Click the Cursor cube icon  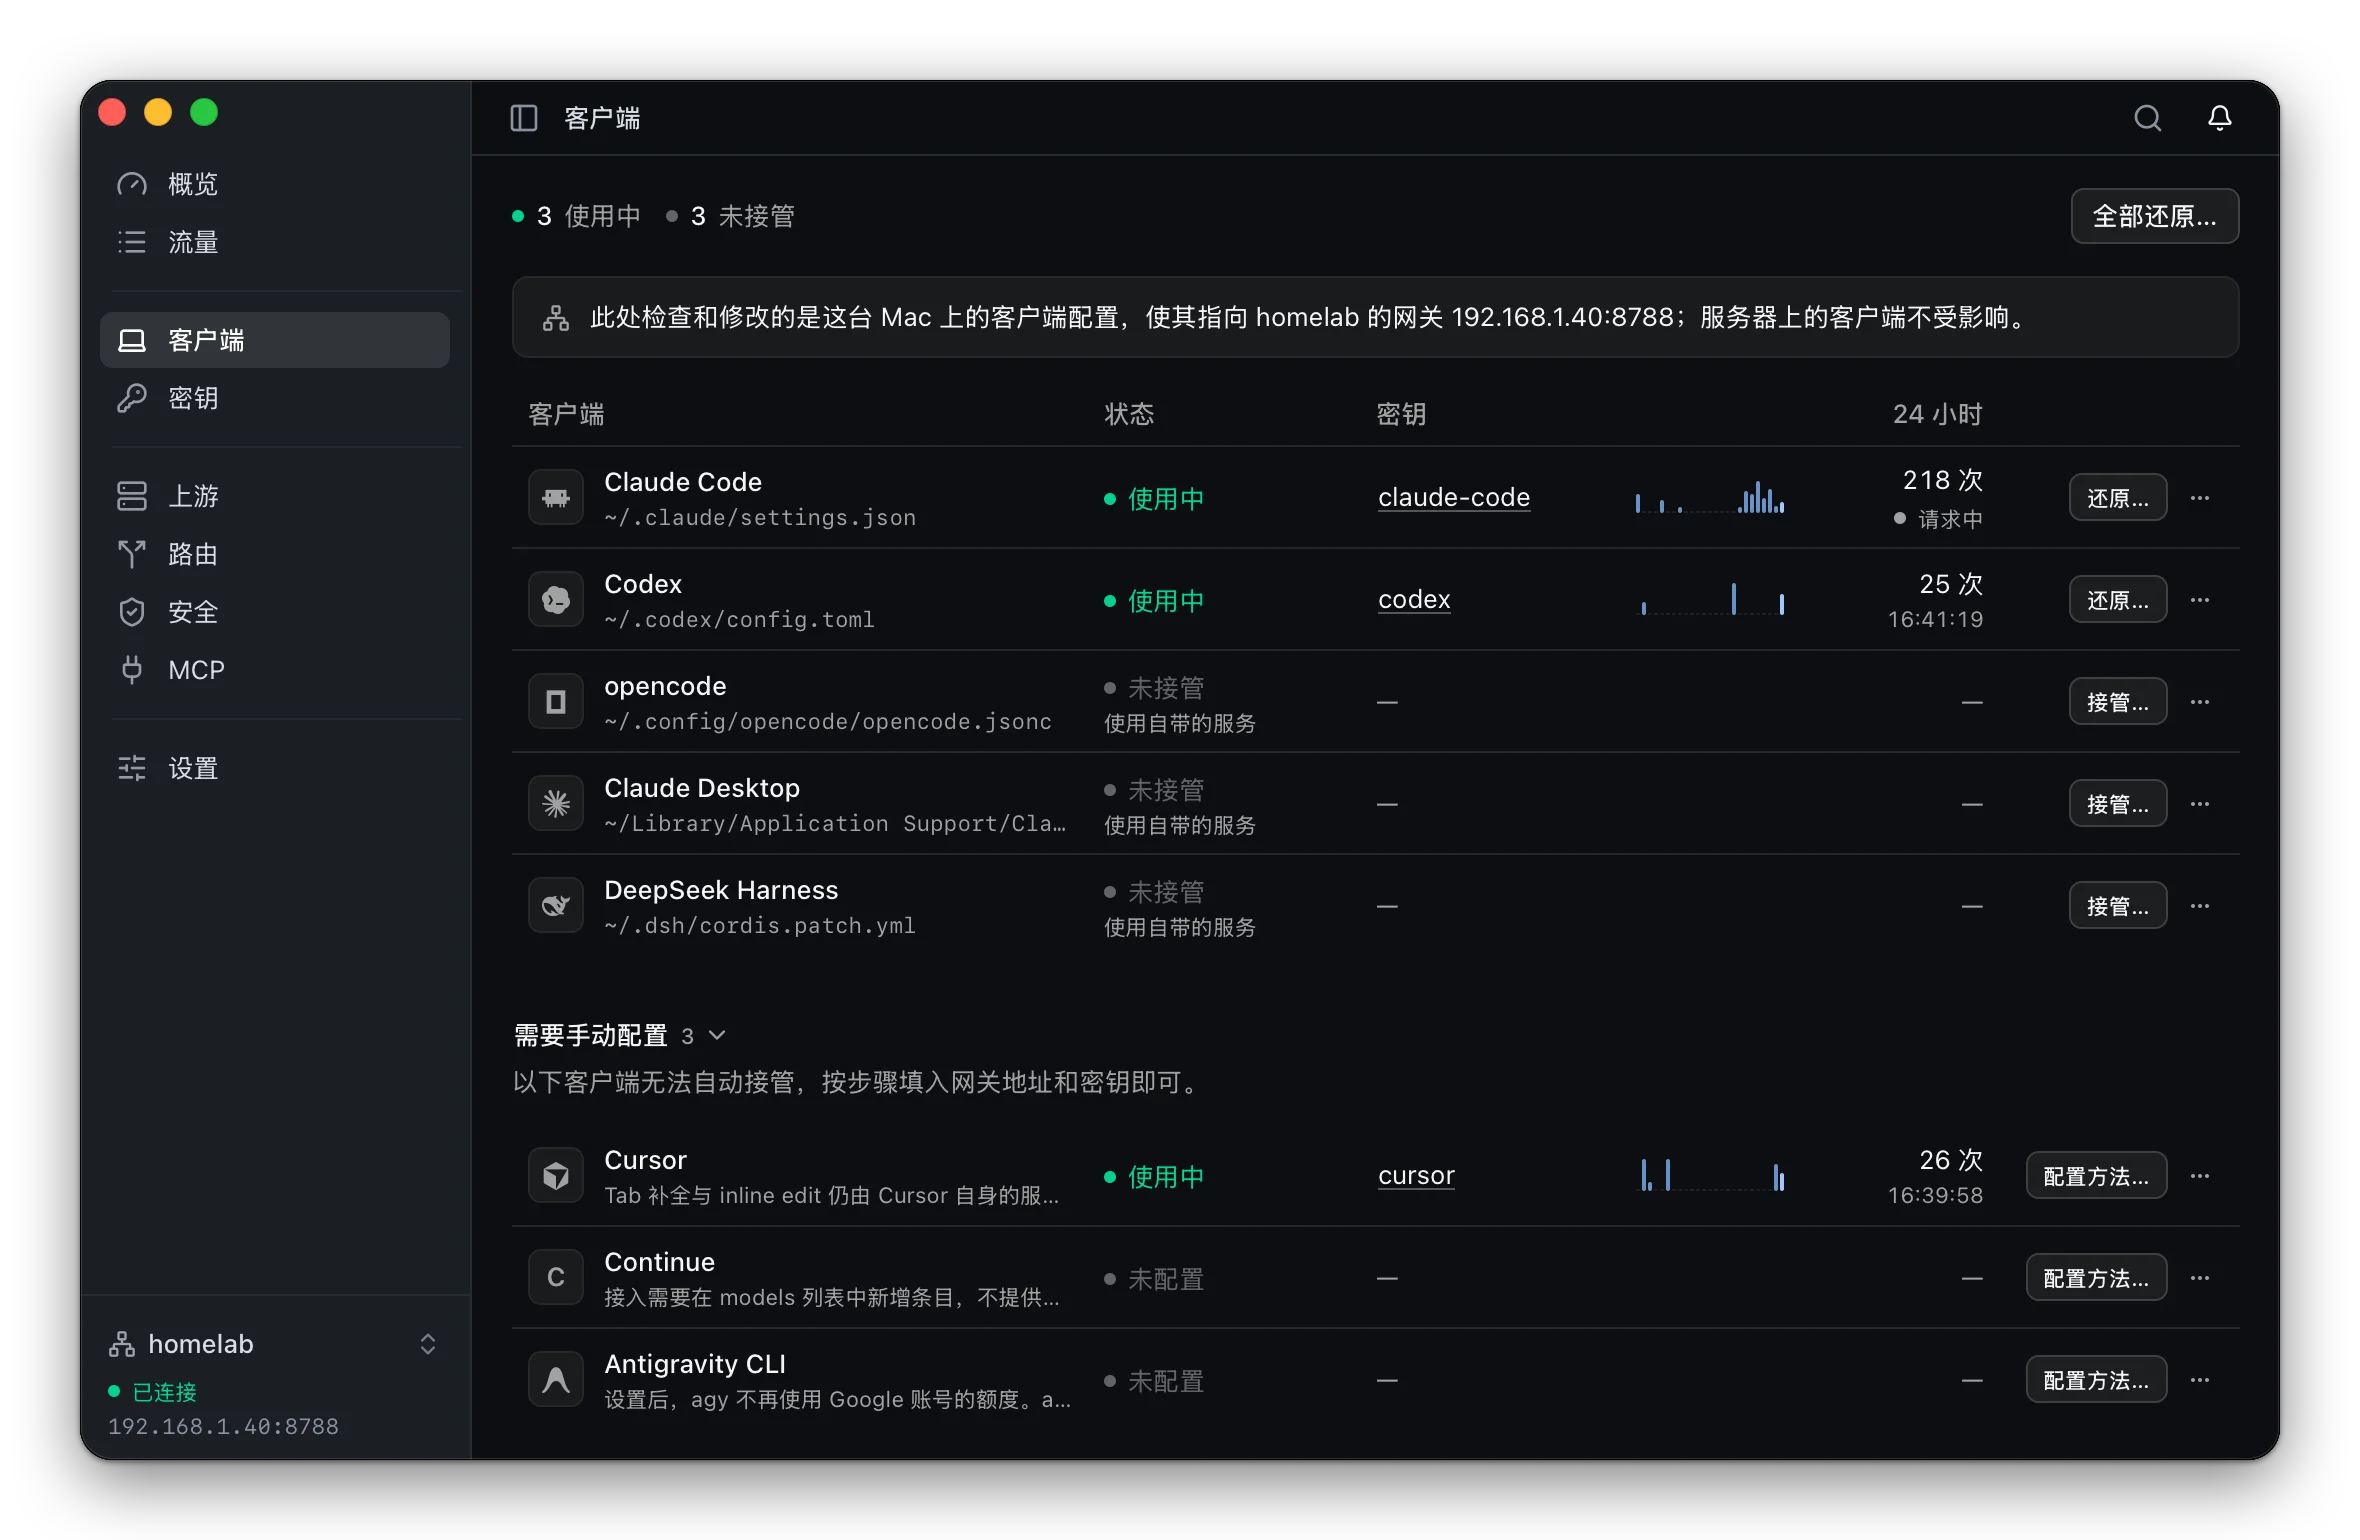click(556, 1175)
